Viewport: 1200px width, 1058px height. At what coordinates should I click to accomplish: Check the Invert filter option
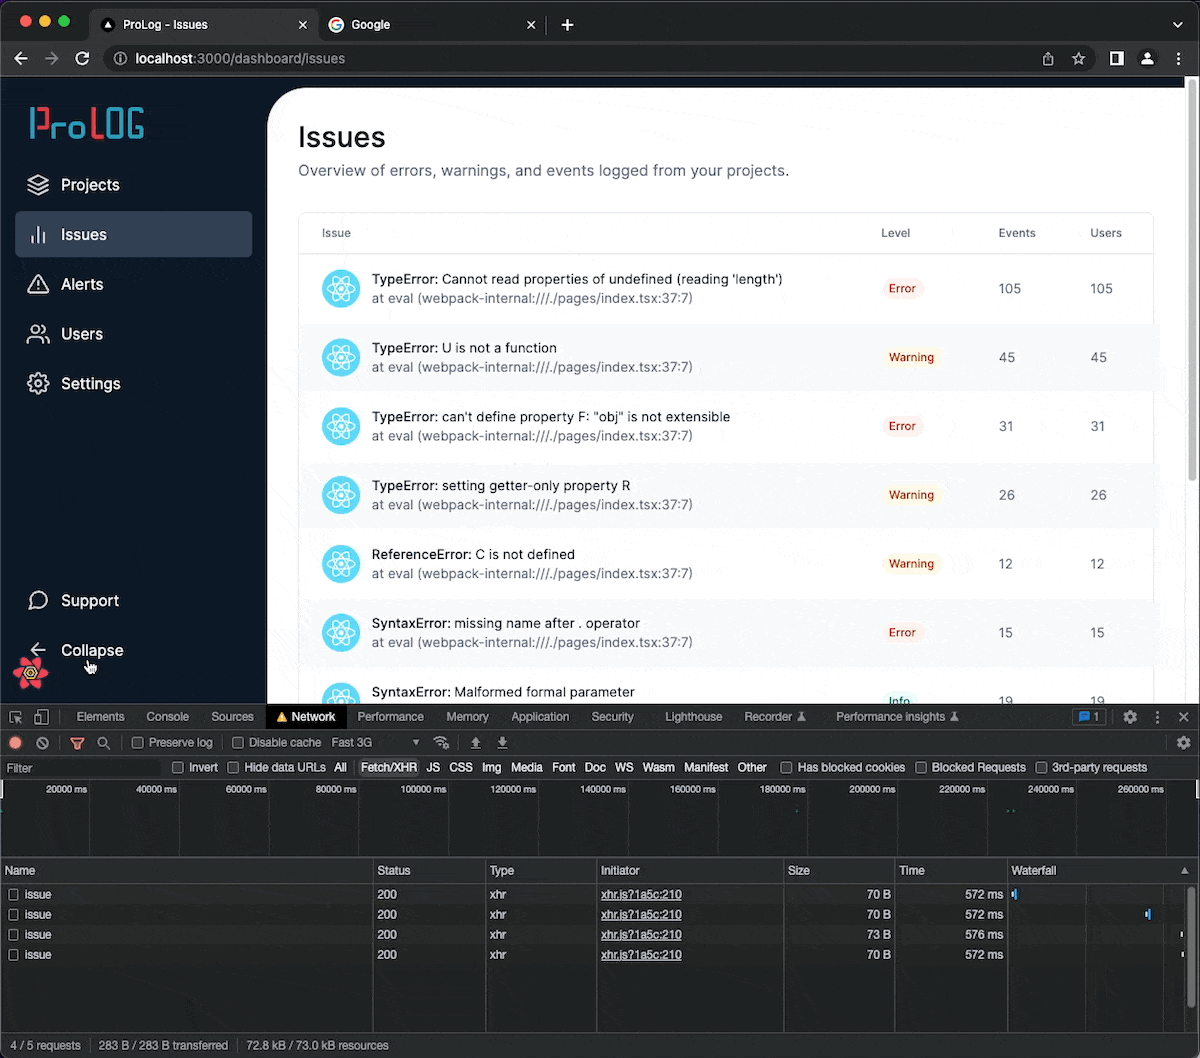point(178,768)
